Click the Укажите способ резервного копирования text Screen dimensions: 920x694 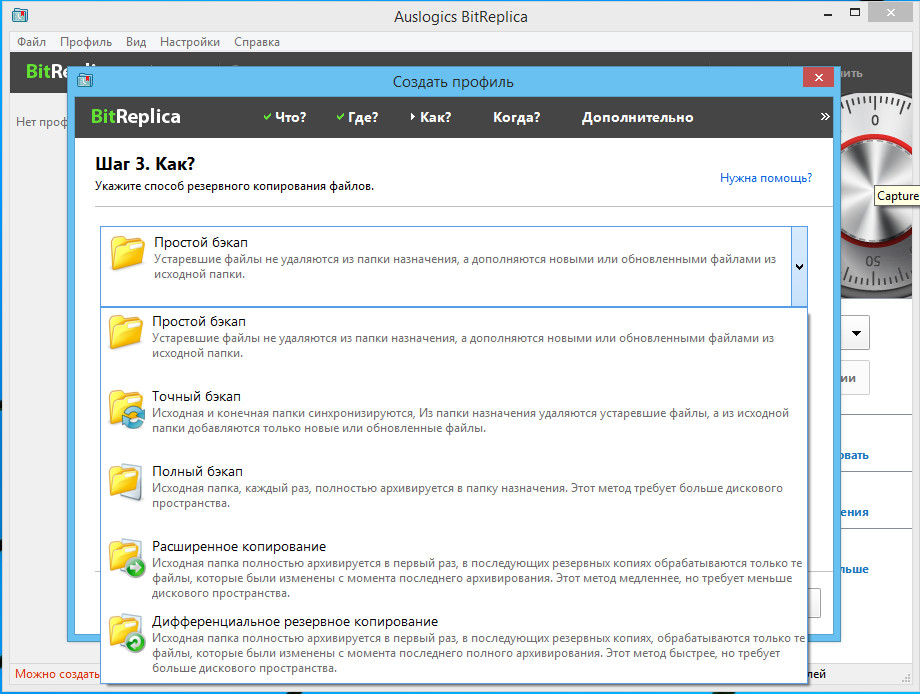click(x=234, y=186)
